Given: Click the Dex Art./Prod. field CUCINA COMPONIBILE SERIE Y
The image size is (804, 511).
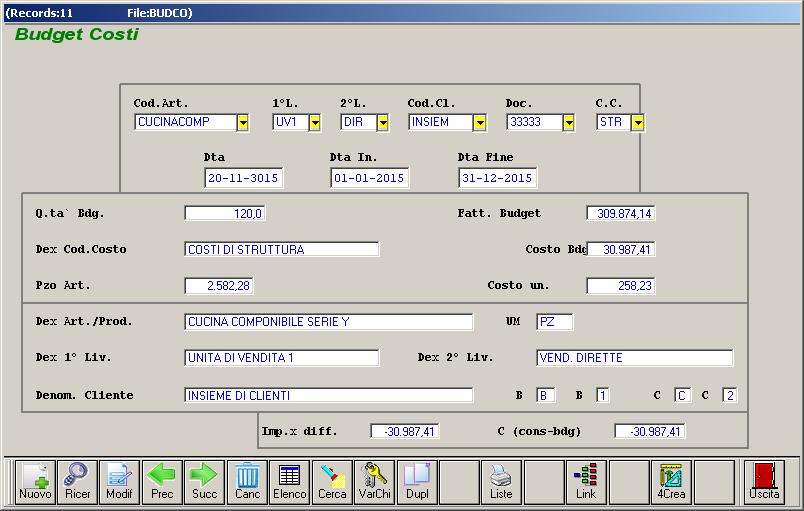Looking at the screenshot, I should [x=329, y=322].
